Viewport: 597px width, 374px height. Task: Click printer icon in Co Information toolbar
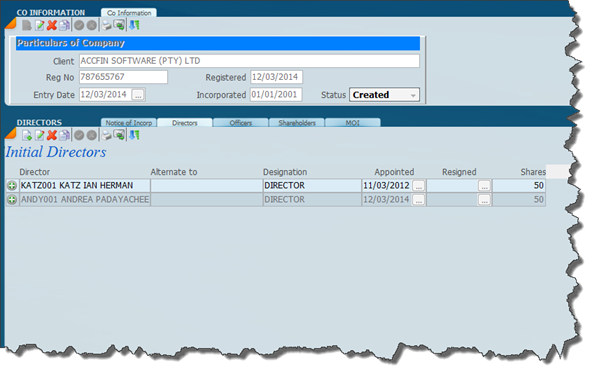pyautogui.click(x=106, y=26)
